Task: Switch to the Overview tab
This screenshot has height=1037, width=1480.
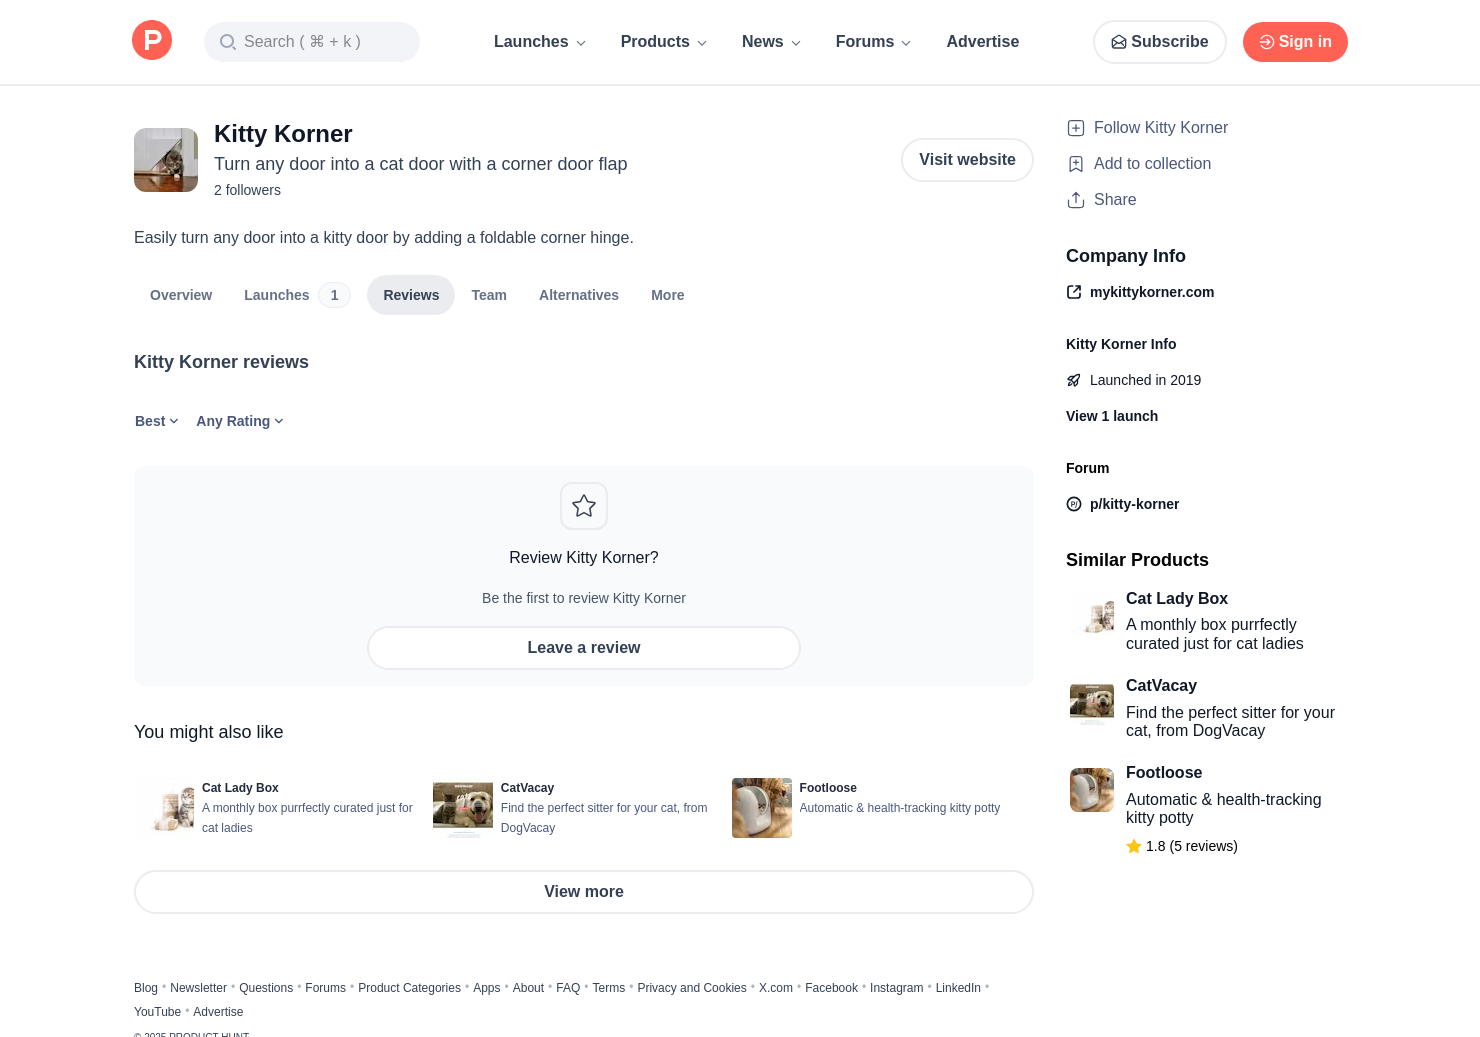Action: point(181,295)
